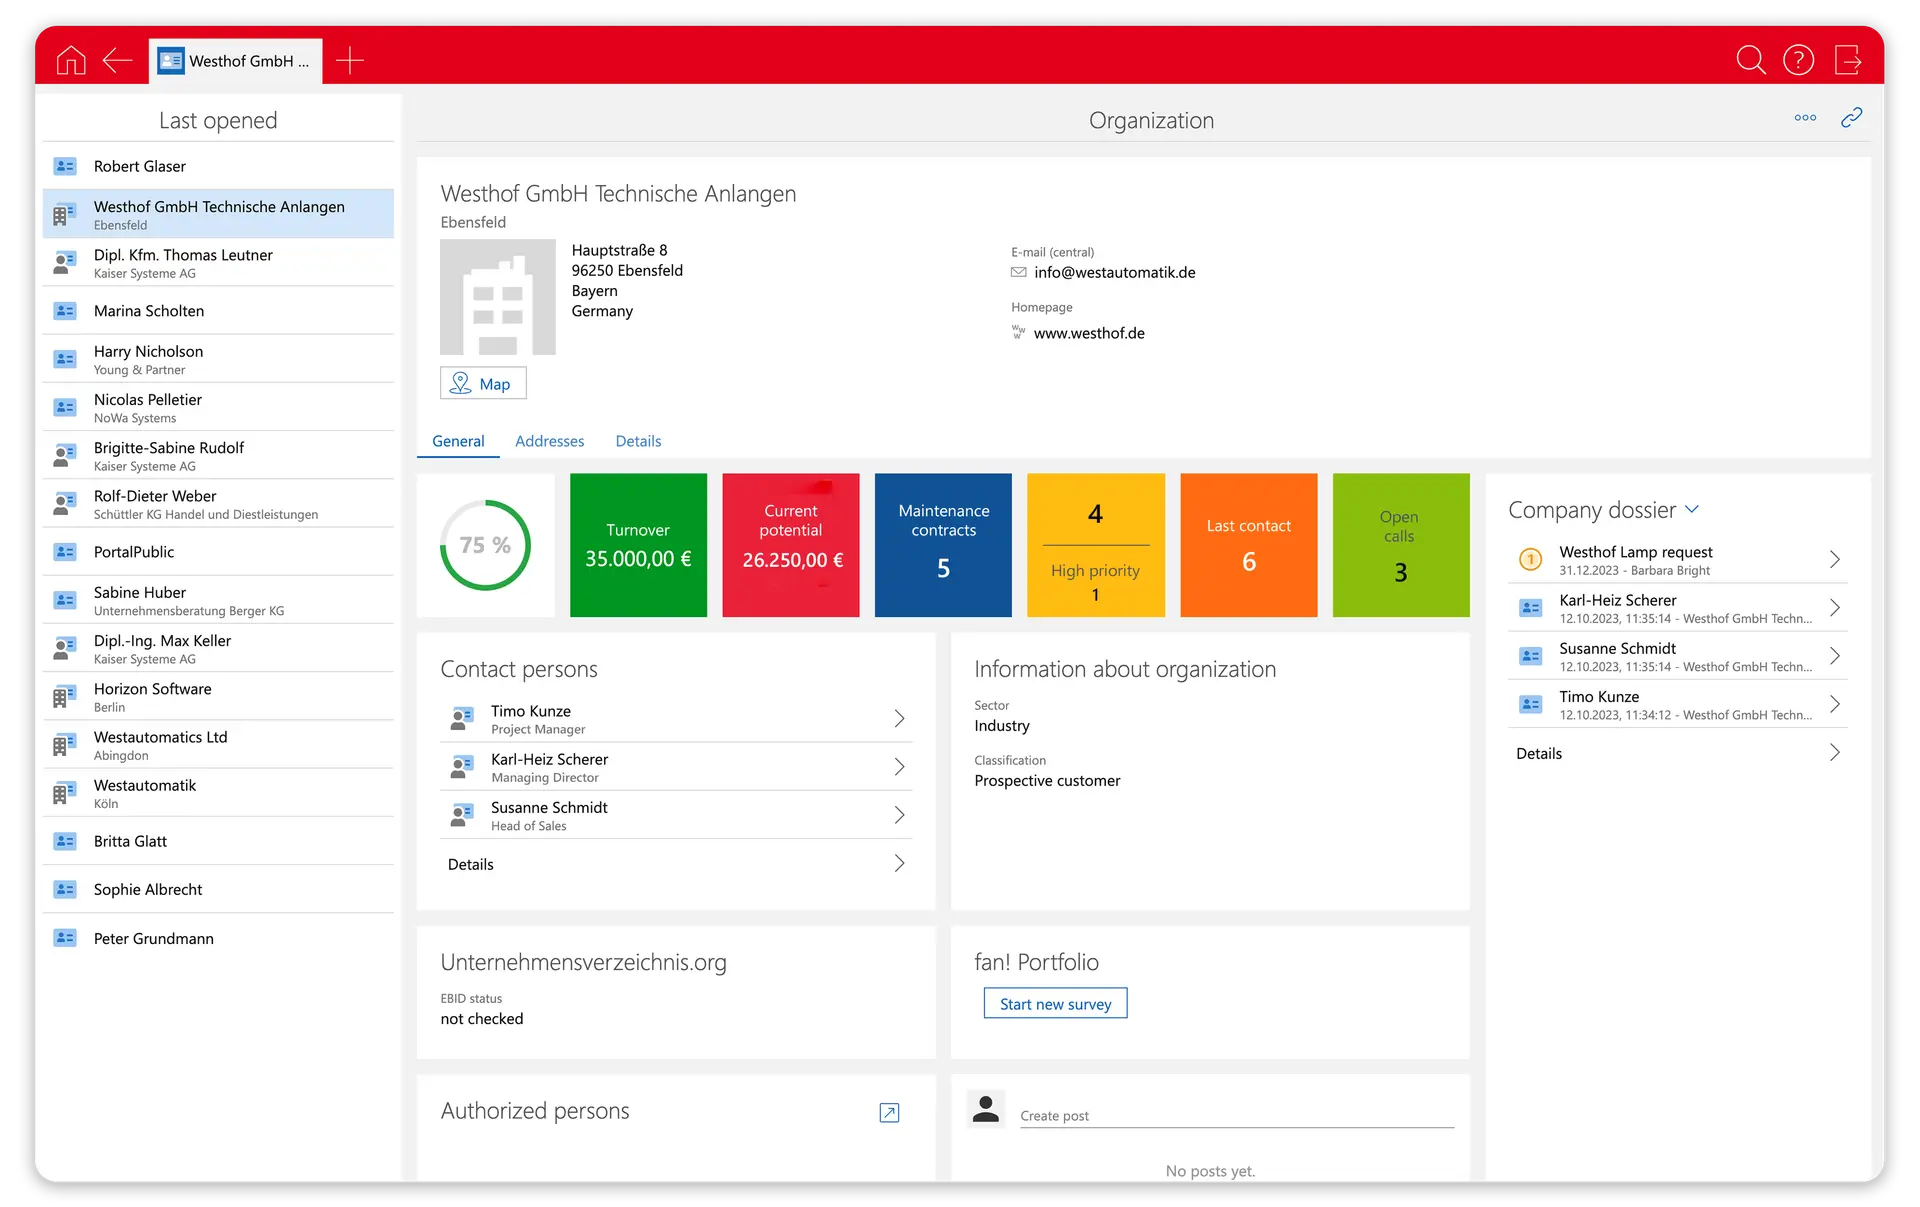
Task: Copy link via chain icon
Action: pyautogui.click(x=1851, y=118)
